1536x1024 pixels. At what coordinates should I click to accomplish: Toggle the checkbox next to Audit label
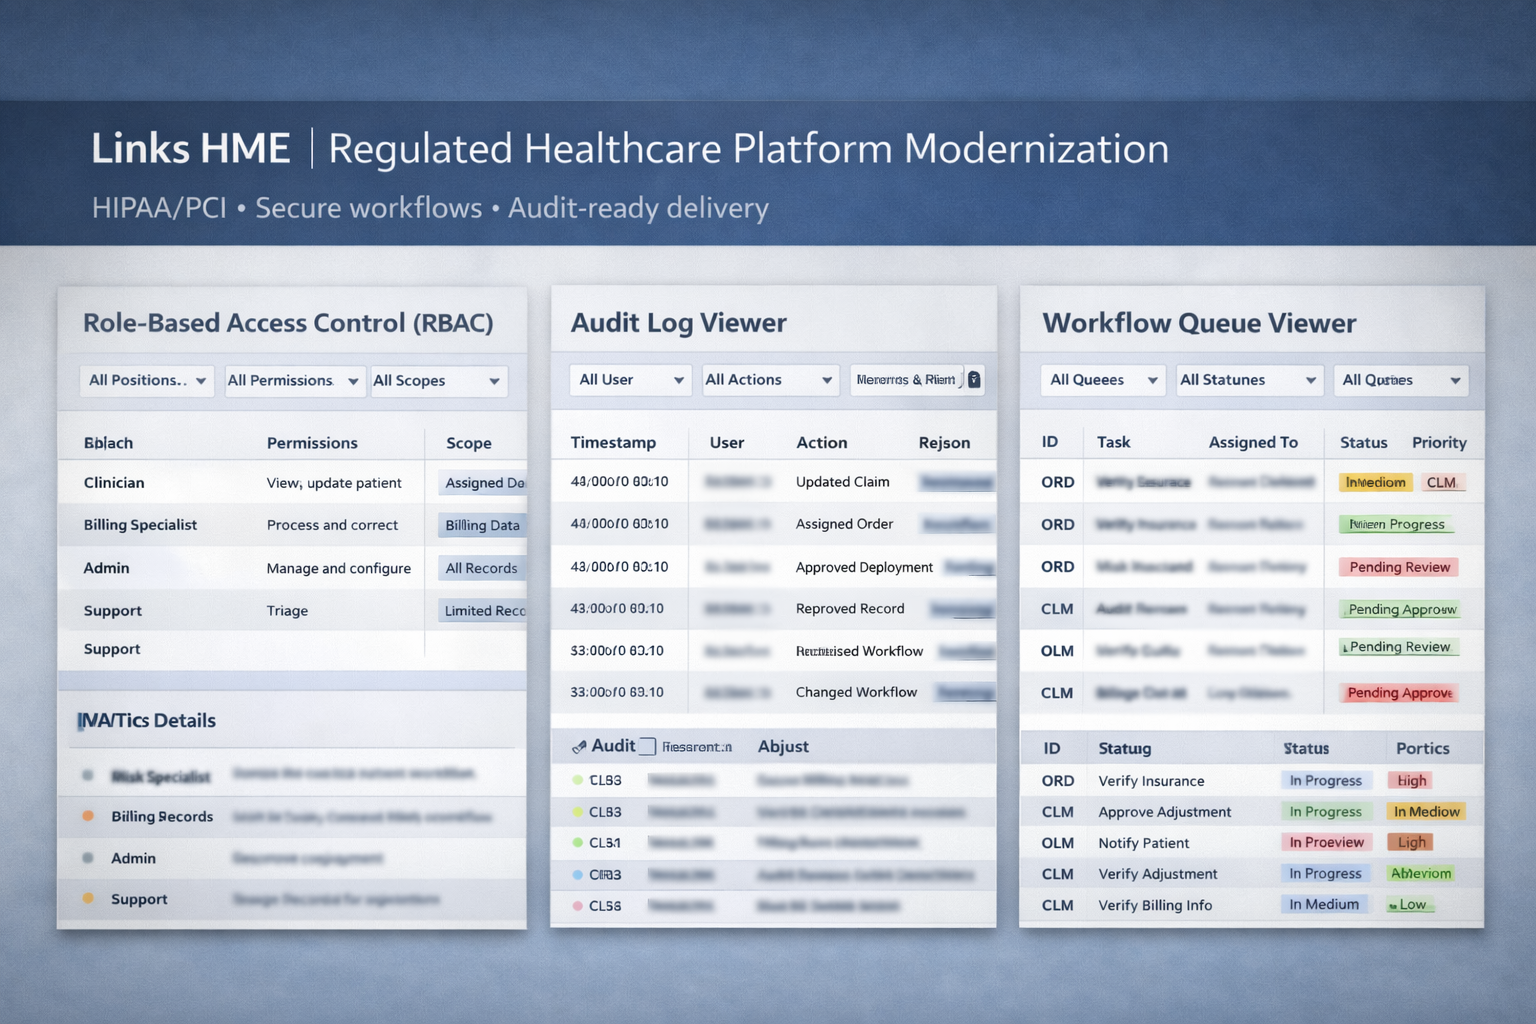click(x=647, y=747)
